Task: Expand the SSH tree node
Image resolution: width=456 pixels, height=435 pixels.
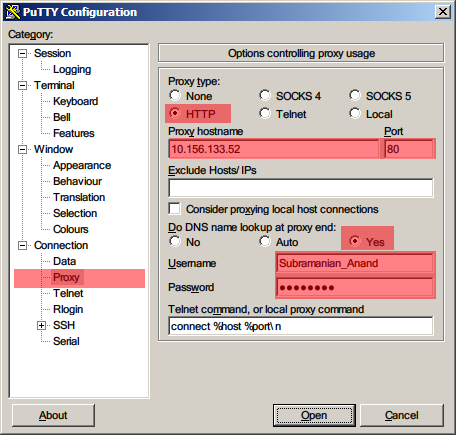Action: click(41, 325)
